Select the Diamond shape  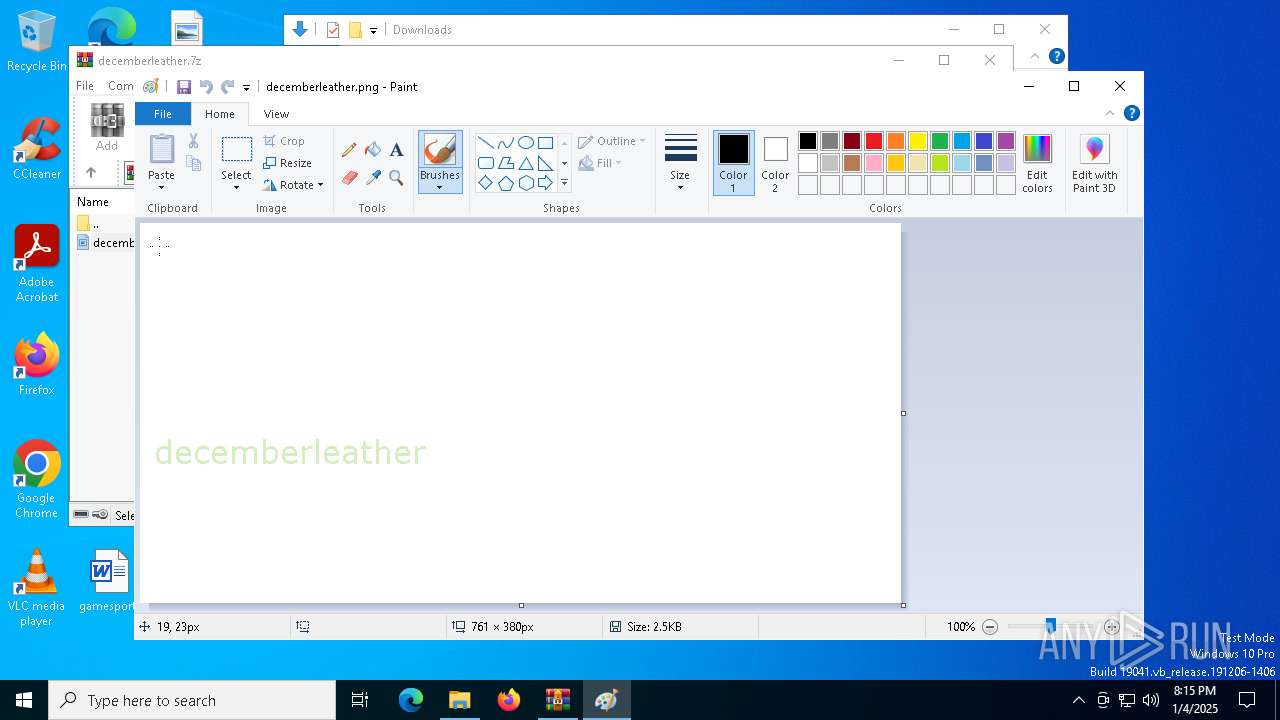(x=486, y=183)
